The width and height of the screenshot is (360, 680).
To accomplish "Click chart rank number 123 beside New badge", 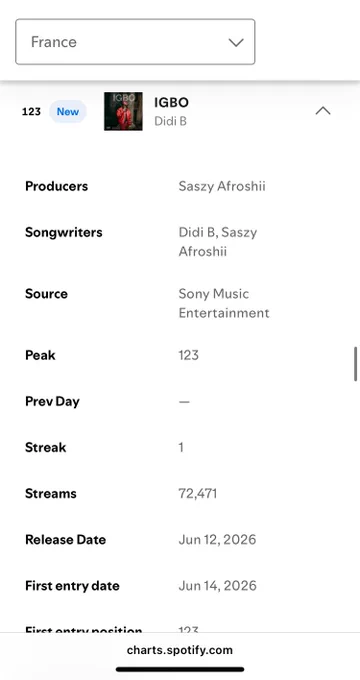I will tap(31, 111).
